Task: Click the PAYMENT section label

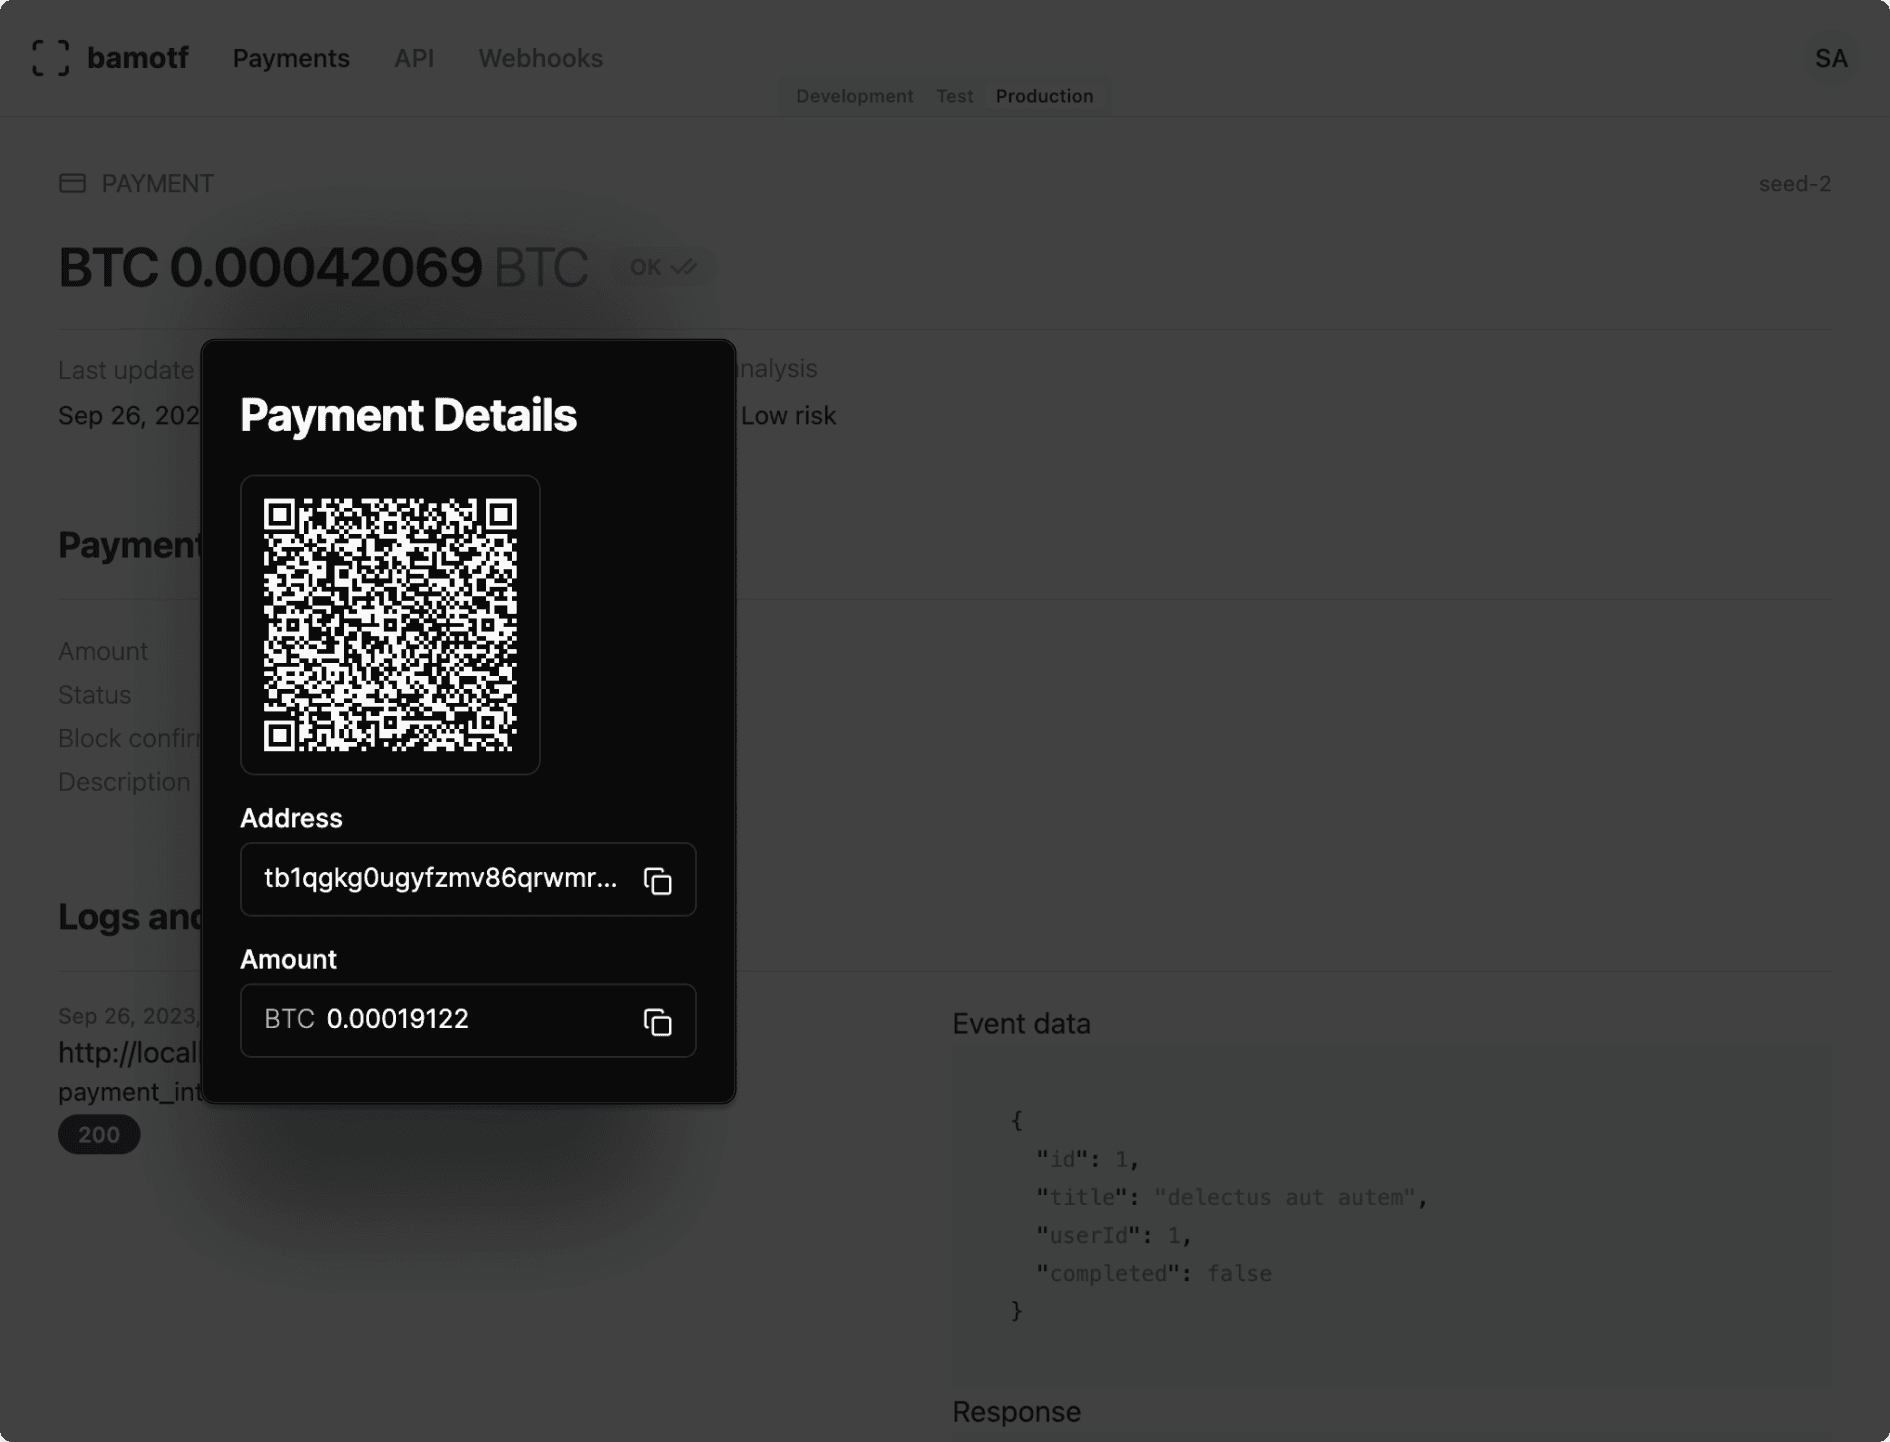Action: click(158, 184)
